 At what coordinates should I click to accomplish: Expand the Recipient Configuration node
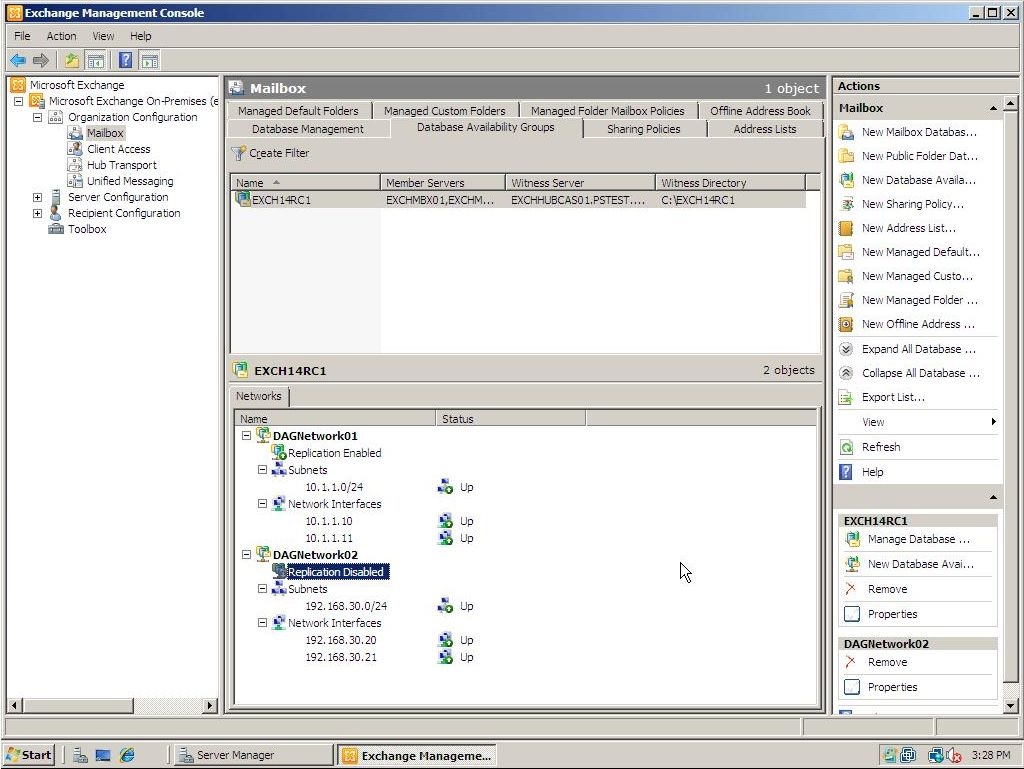37,213
